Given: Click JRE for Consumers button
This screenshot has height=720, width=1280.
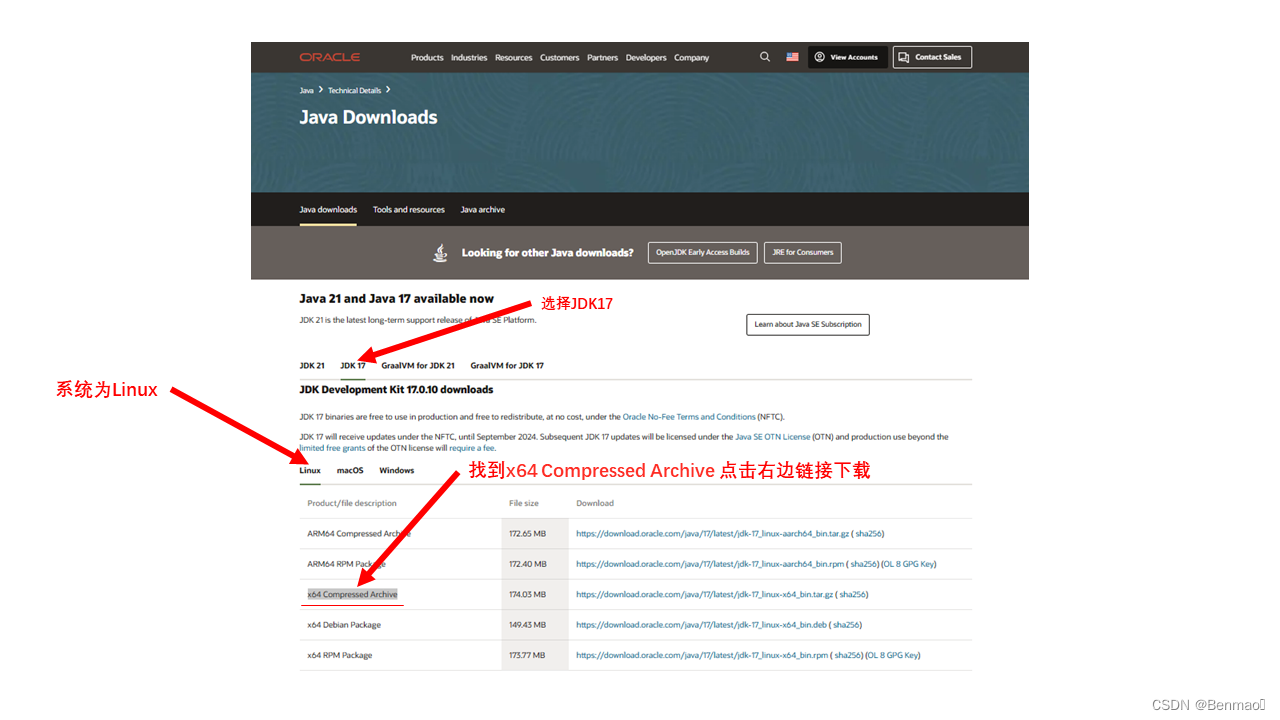Looking at the screenshot, I should [x=803, y=253].
